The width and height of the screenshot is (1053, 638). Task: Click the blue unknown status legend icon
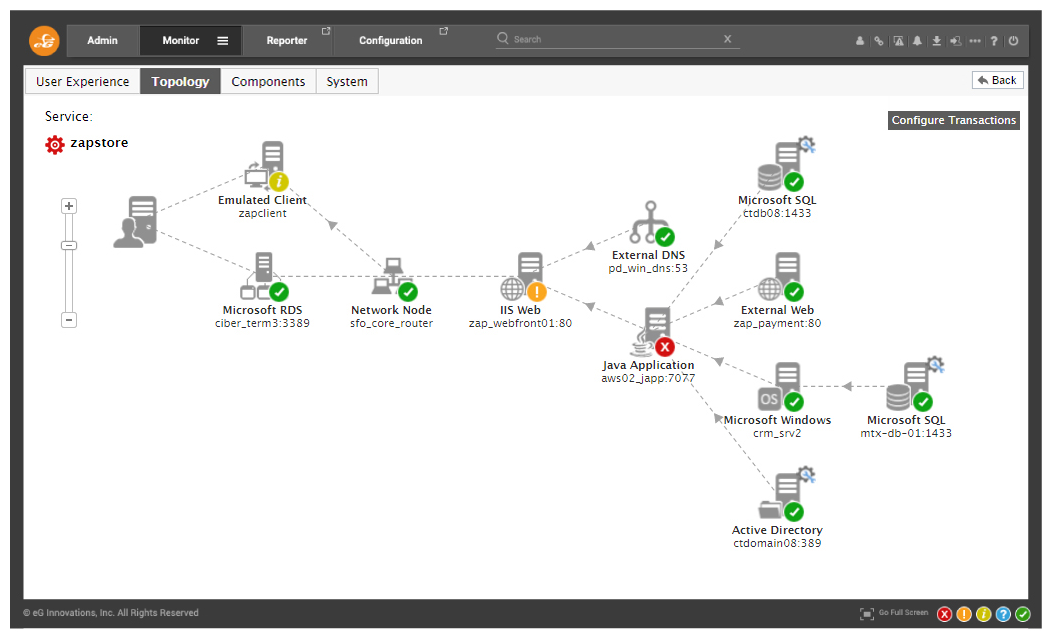coord(1003,614)
